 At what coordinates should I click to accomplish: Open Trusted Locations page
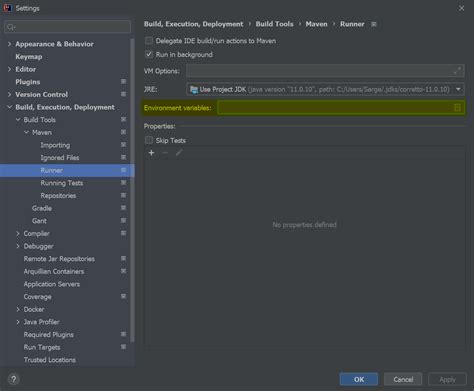click(49, 360)
